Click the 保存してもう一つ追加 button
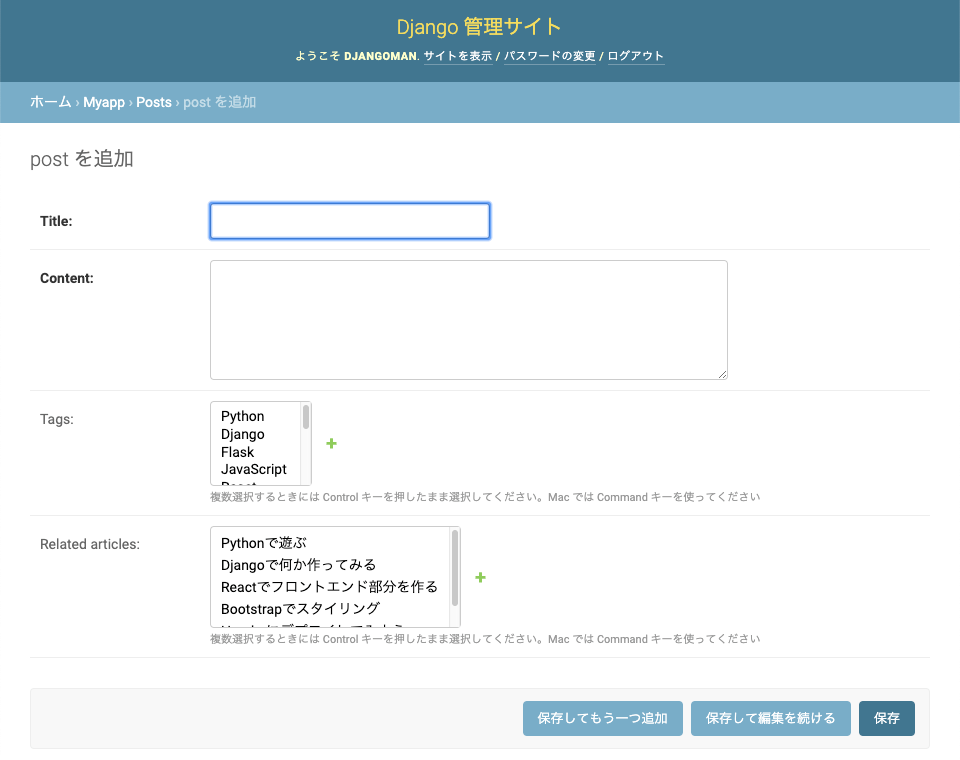960x760 pixels. tap(602, 718)
